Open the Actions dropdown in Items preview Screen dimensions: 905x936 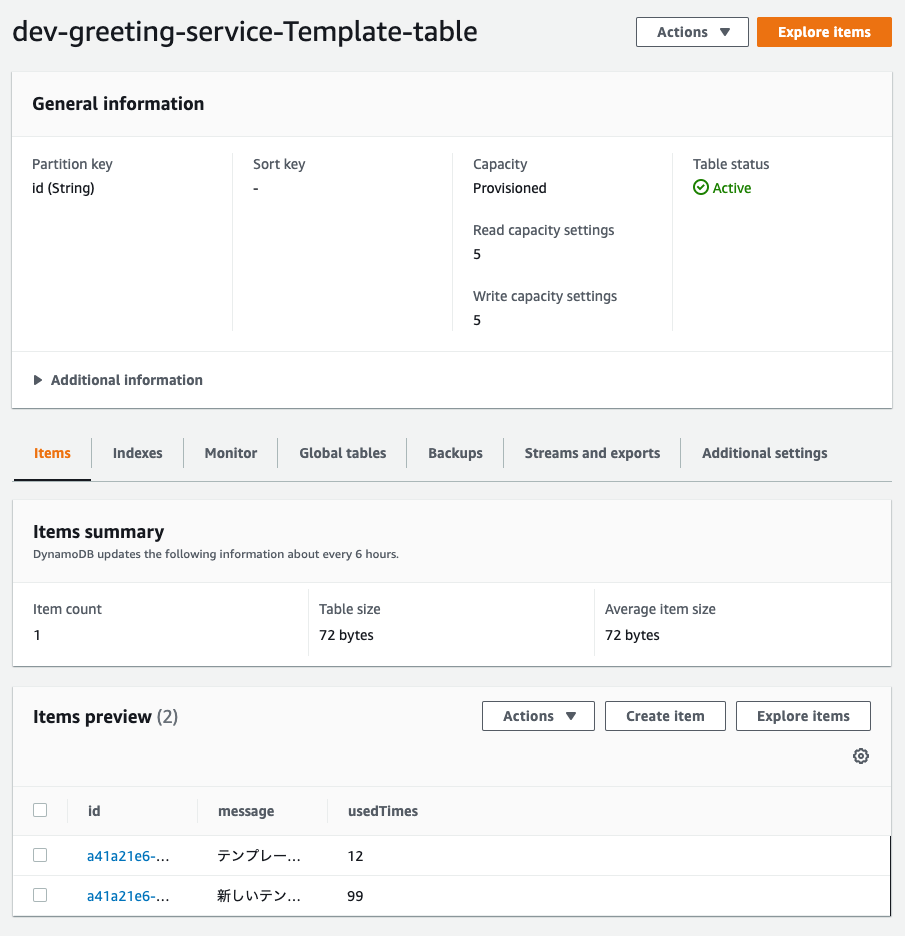[x=538, y=716]
